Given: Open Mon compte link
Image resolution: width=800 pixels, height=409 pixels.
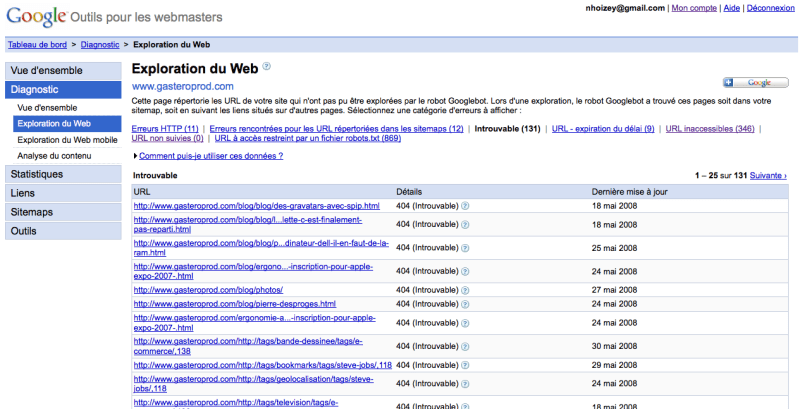Looking at the screenshot, I should pyautogui.click(x=694, y=8).
